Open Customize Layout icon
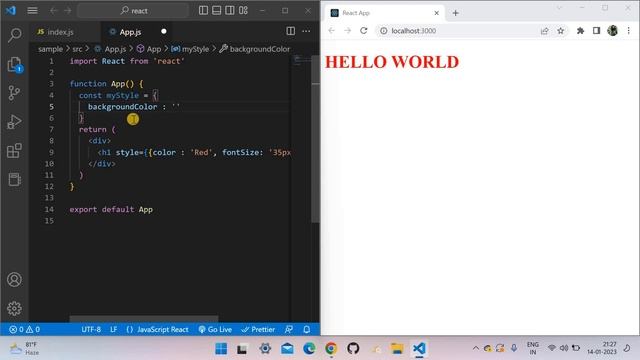 243,11
